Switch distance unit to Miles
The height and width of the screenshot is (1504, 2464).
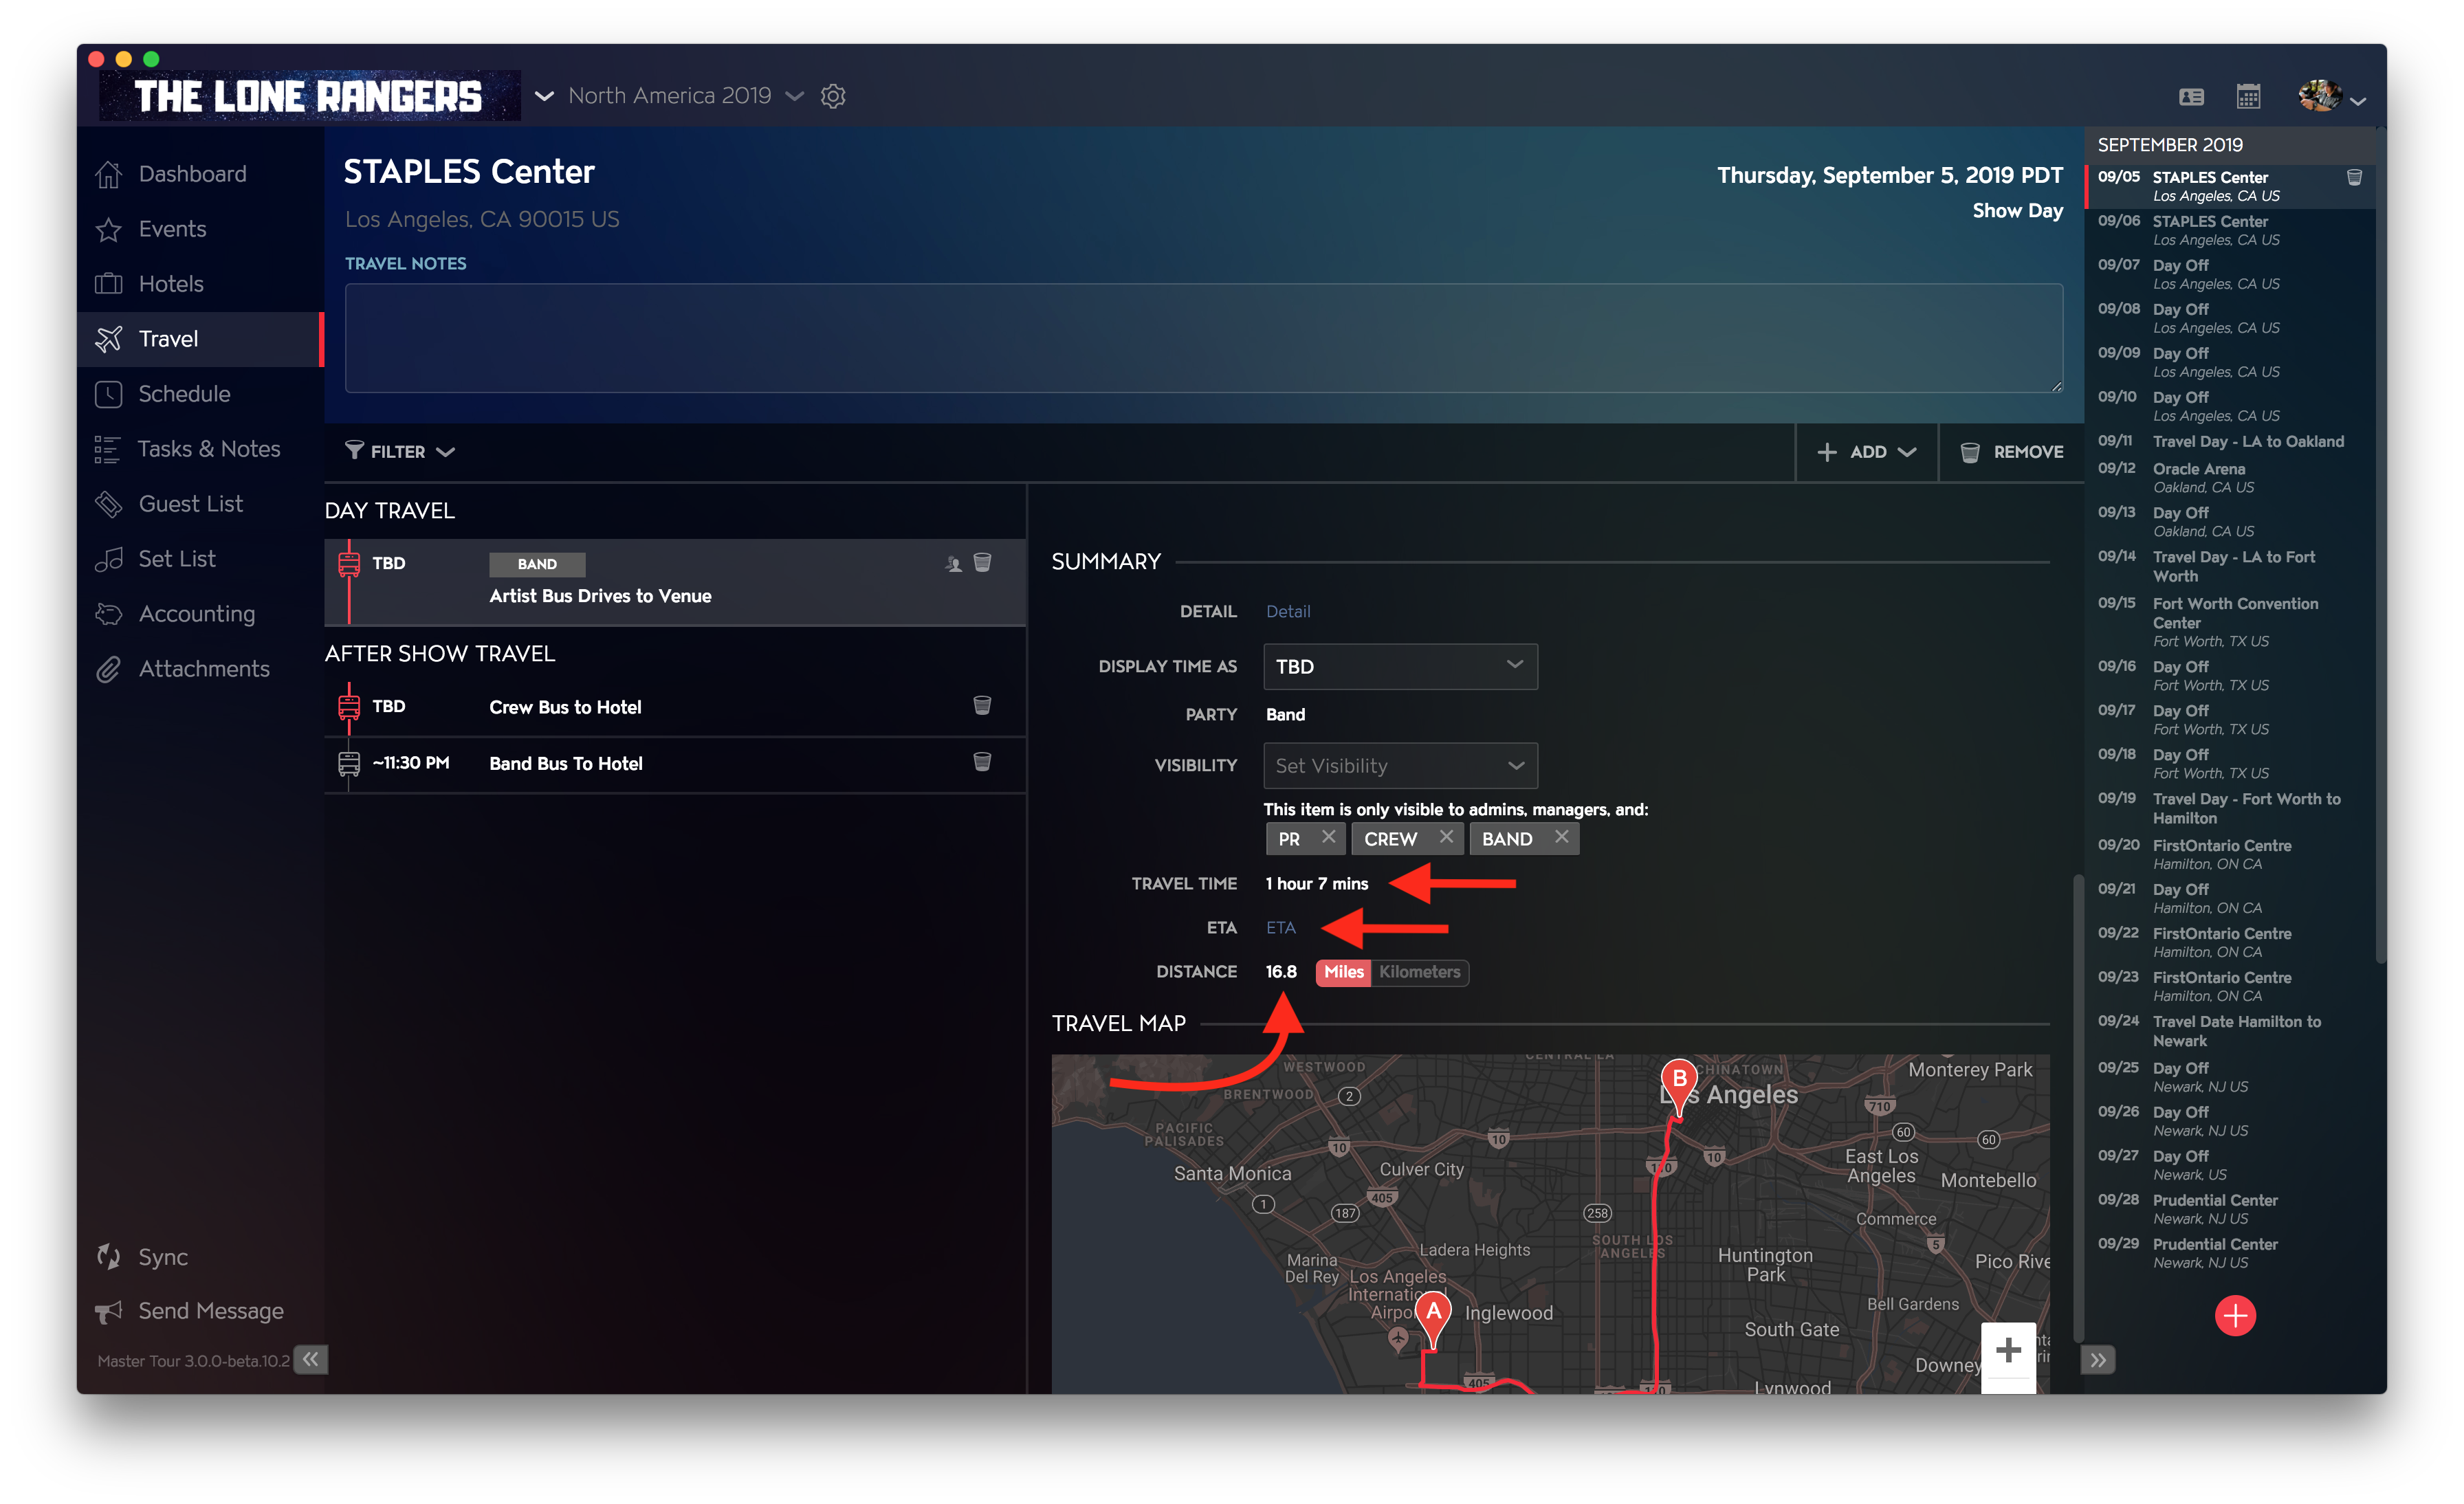(1343, 973)
